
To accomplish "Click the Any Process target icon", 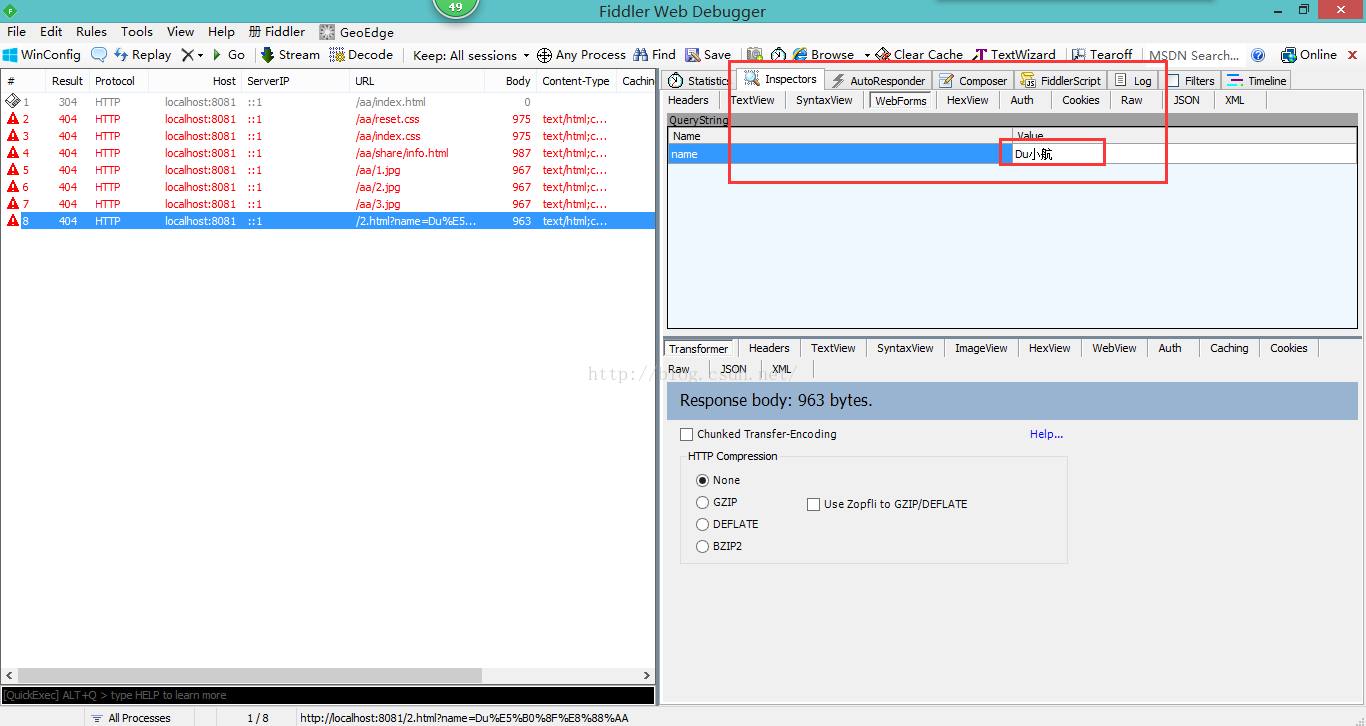I will 544,55.
